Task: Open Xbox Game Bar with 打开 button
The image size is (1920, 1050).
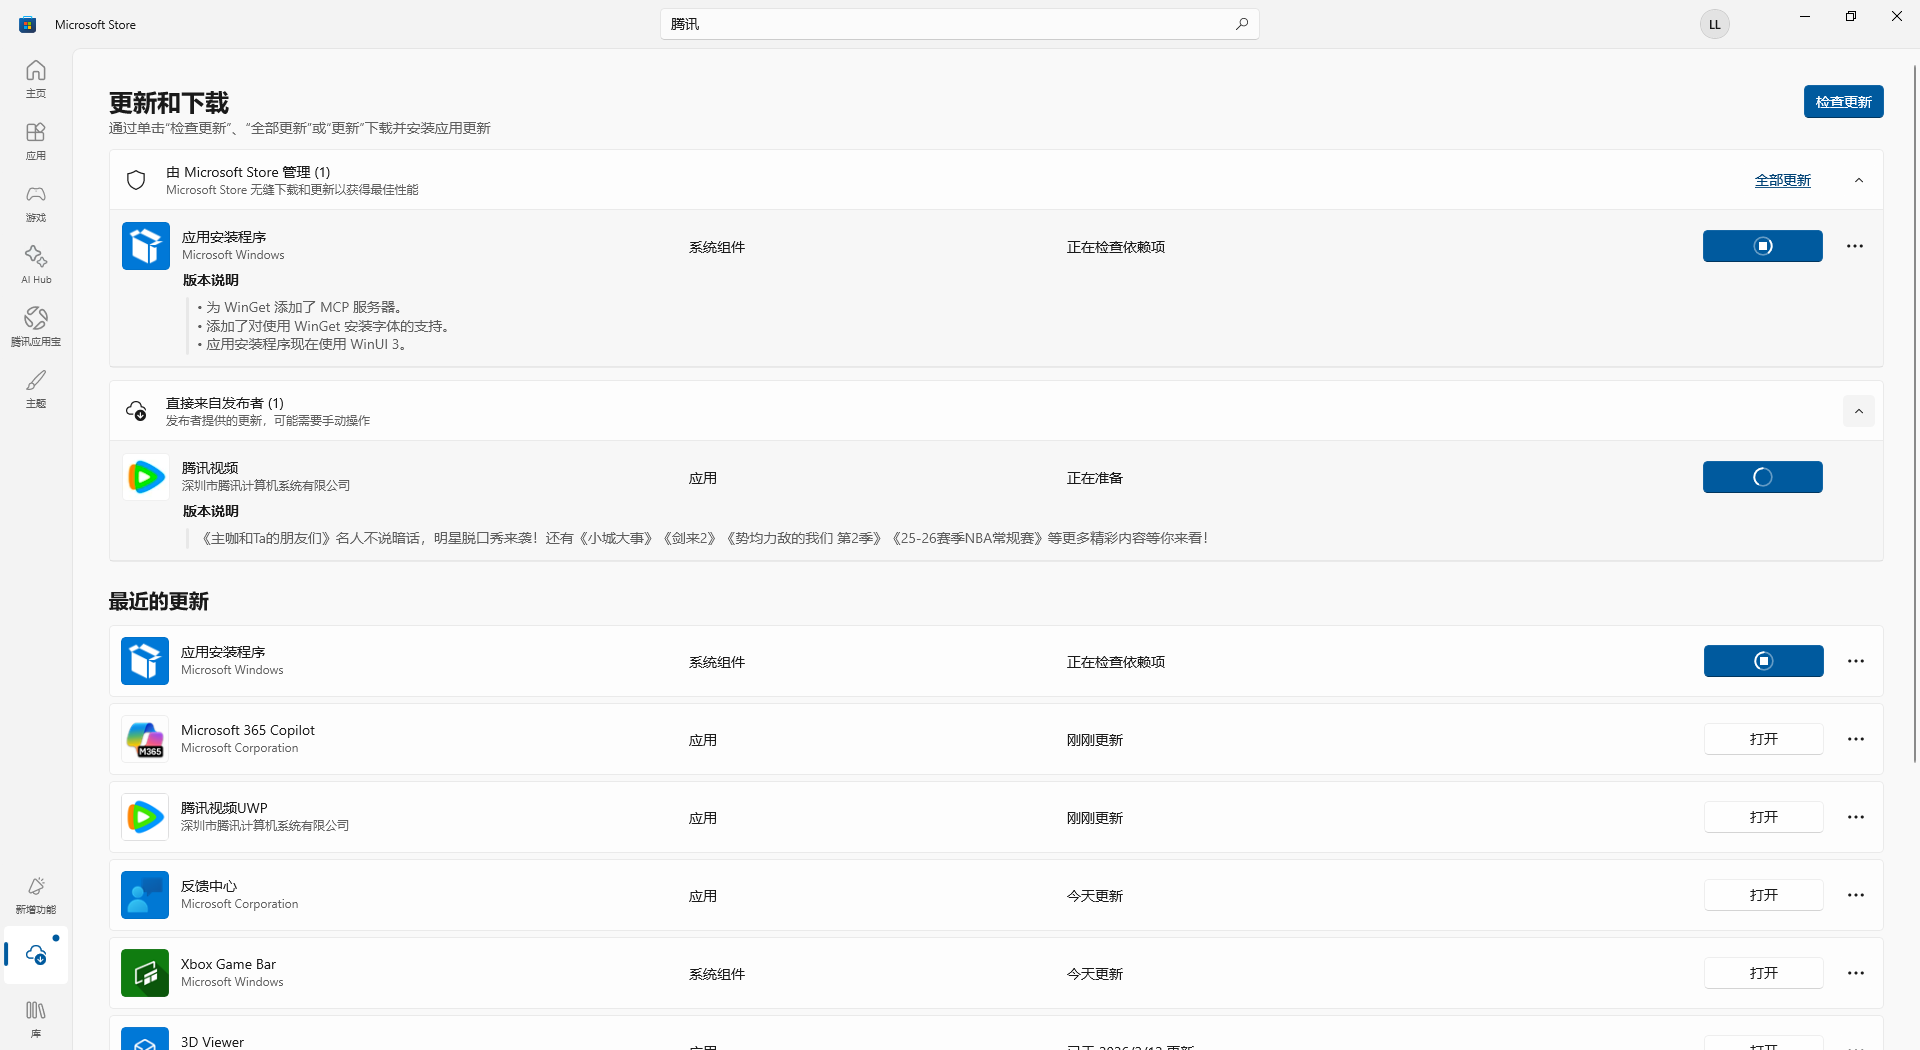Action: (x=1763, y=973)
